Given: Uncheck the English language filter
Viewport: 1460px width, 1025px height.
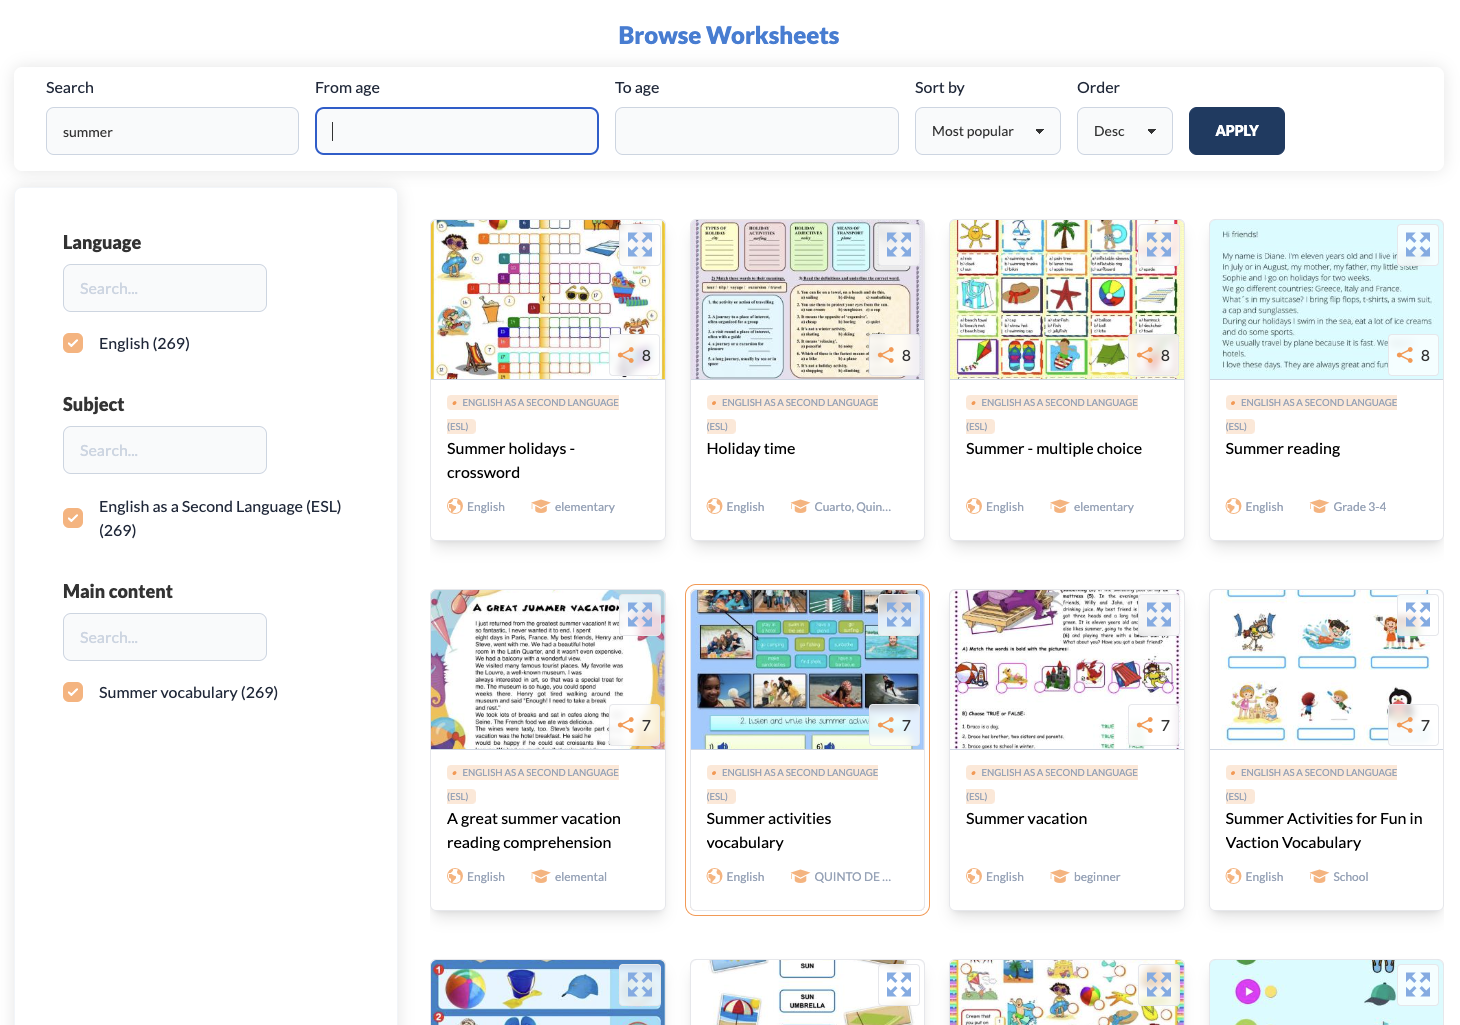Looking at the screenshot, I should click(x=73, y=343).
